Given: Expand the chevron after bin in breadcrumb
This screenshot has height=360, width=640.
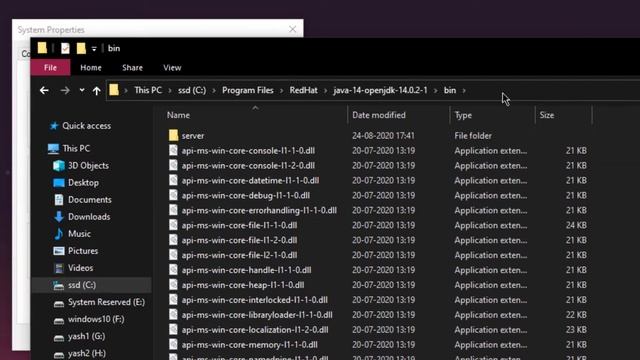Looking at the screenshot, I should (464, 91).
